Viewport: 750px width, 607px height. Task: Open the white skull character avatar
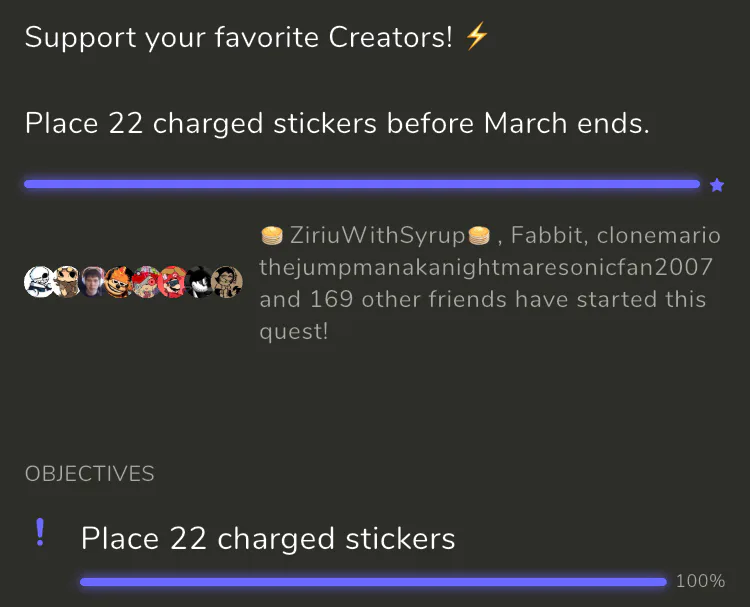pyautogui.click(x=38, y=281)
